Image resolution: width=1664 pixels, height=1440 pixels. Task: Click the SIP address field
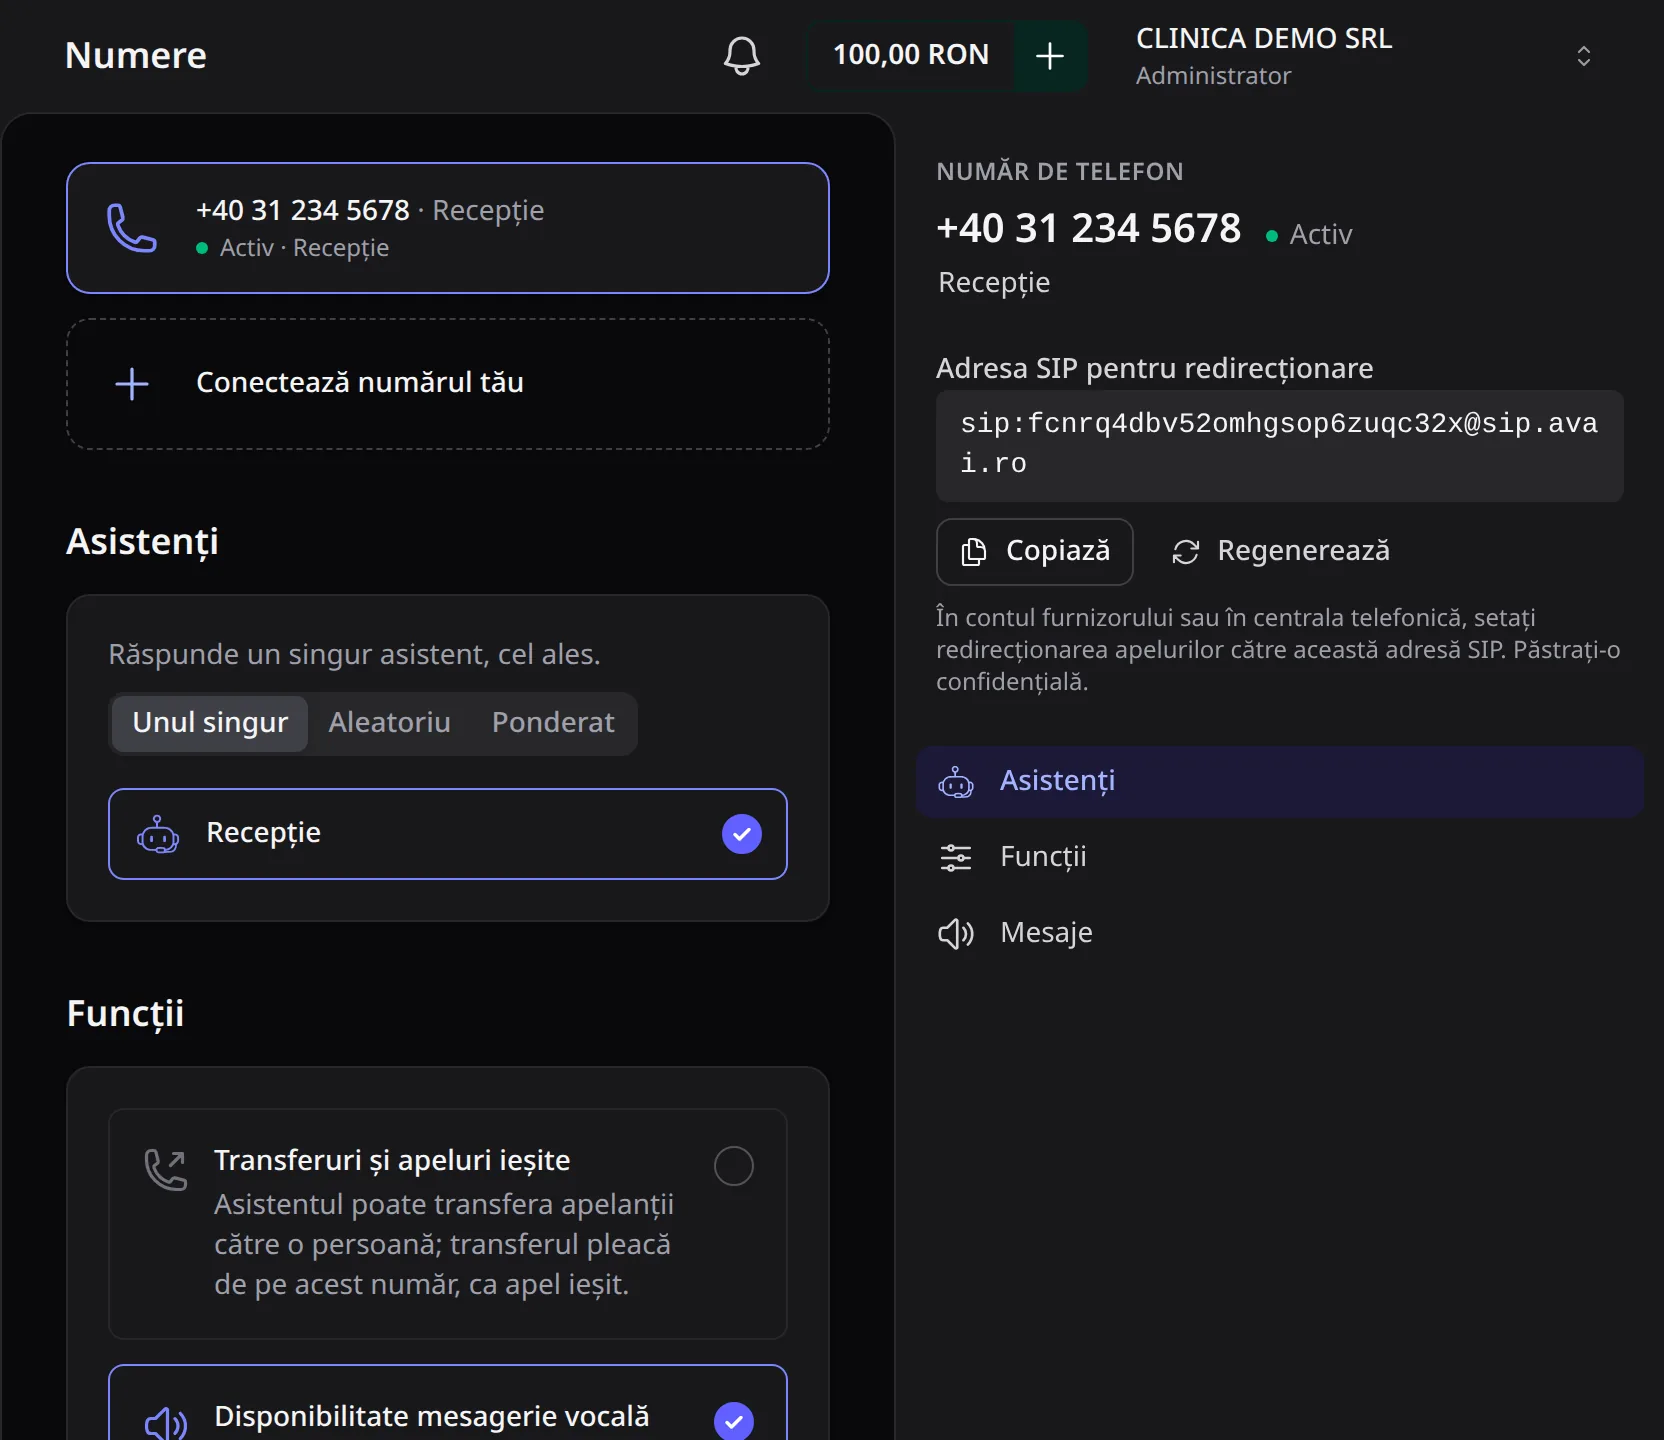tap(1280, 445)
